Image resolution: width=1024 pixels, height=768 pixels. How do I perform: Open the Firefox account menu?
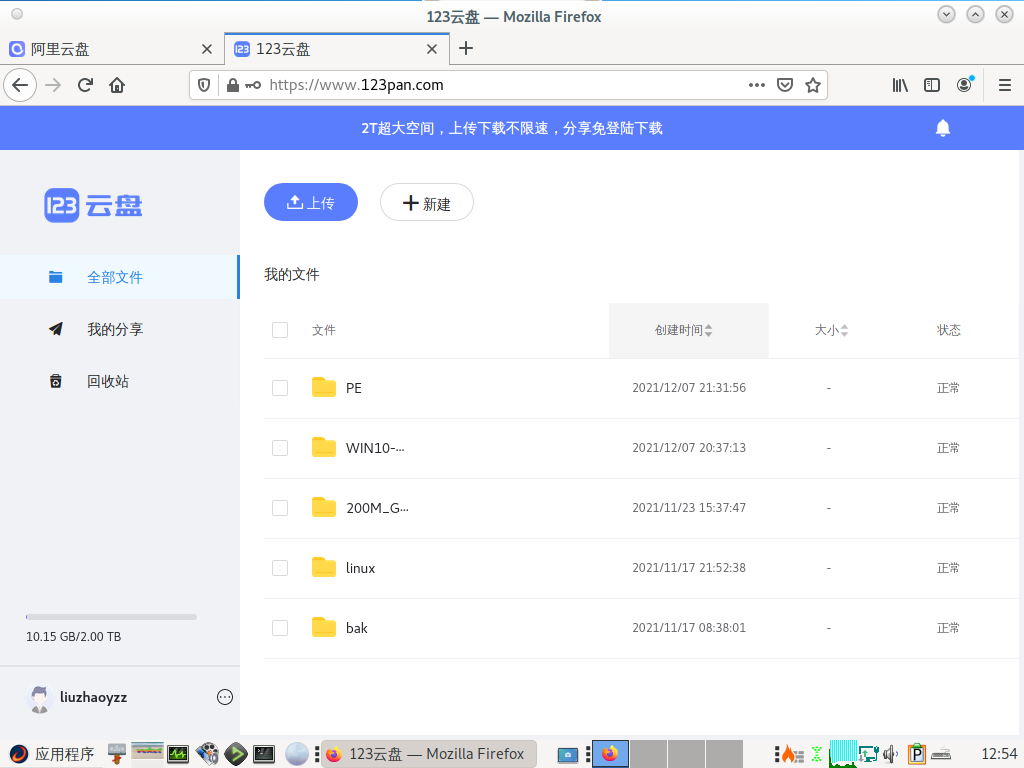965,85
